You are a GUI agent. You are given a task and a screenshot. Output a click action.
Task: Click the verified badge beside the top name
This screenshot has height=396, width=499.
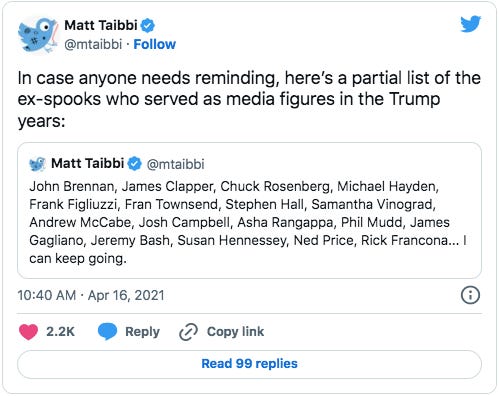(x=148, y=26)
